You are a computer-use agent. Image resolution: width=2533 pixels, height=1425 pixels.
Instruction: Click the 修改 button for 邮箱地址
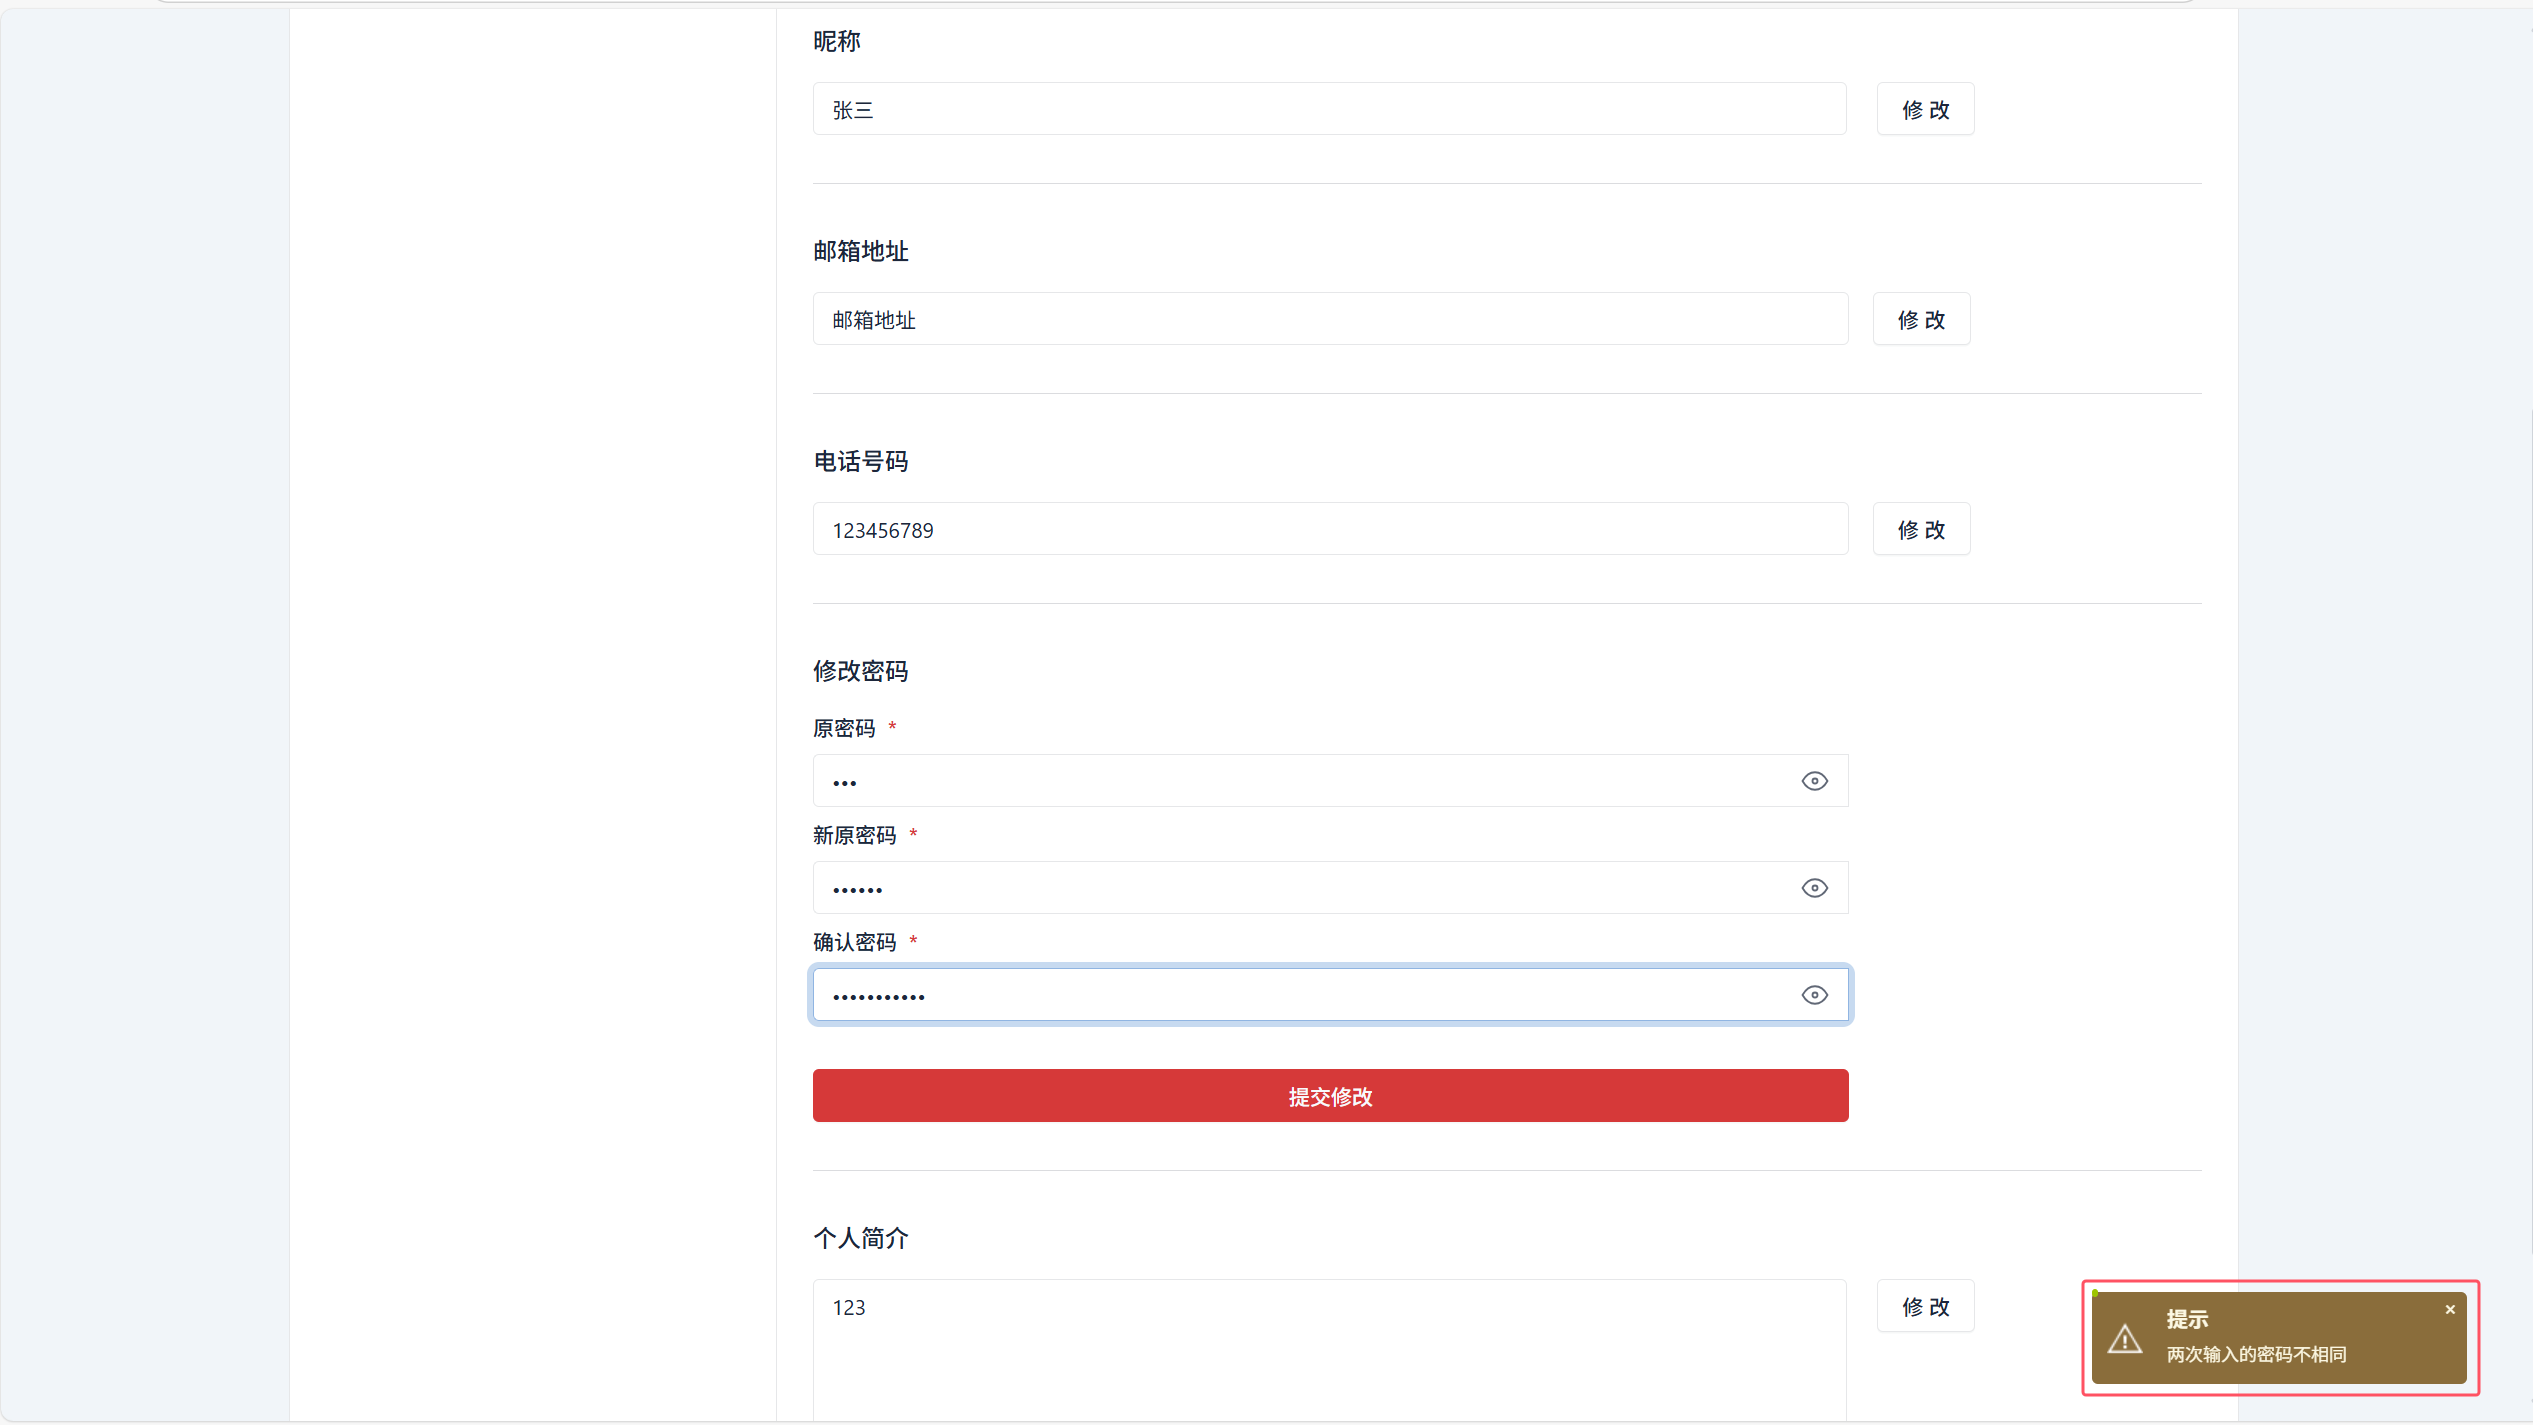click(x=1921, y=319)
